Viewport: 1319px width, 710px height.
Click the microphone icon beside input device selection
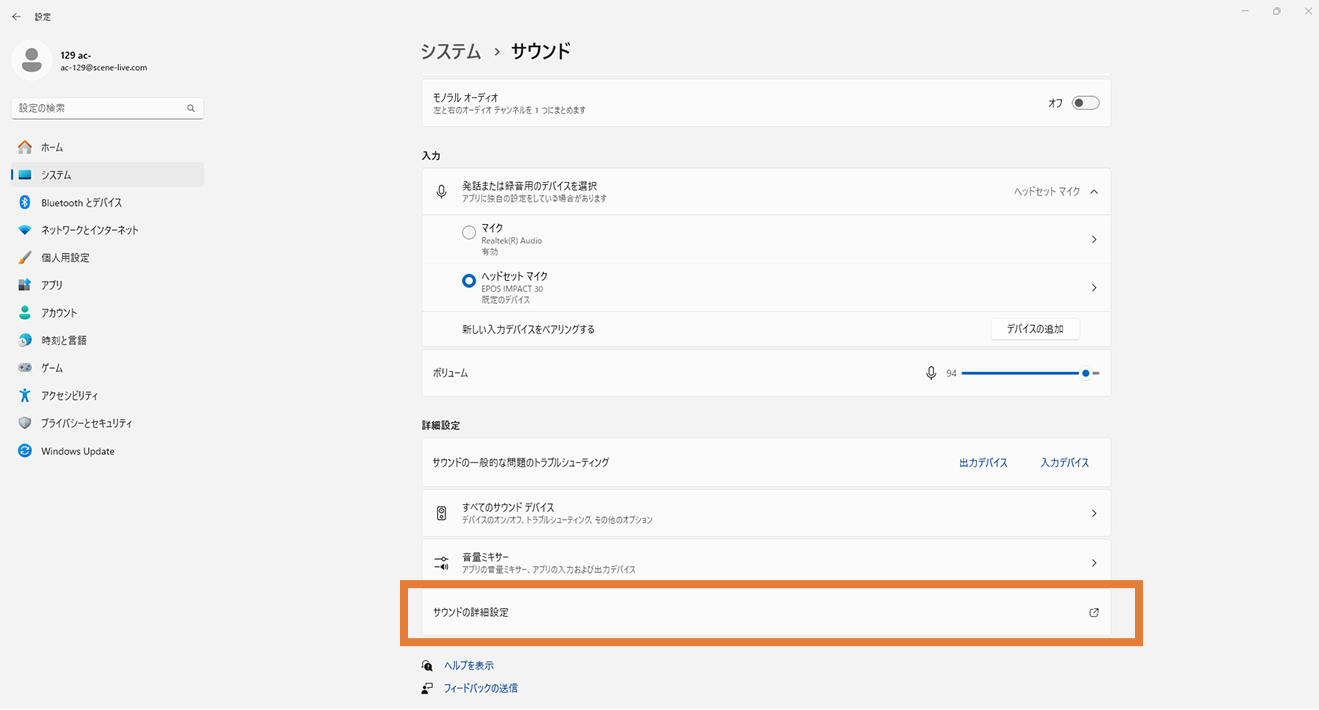(441, 192)
